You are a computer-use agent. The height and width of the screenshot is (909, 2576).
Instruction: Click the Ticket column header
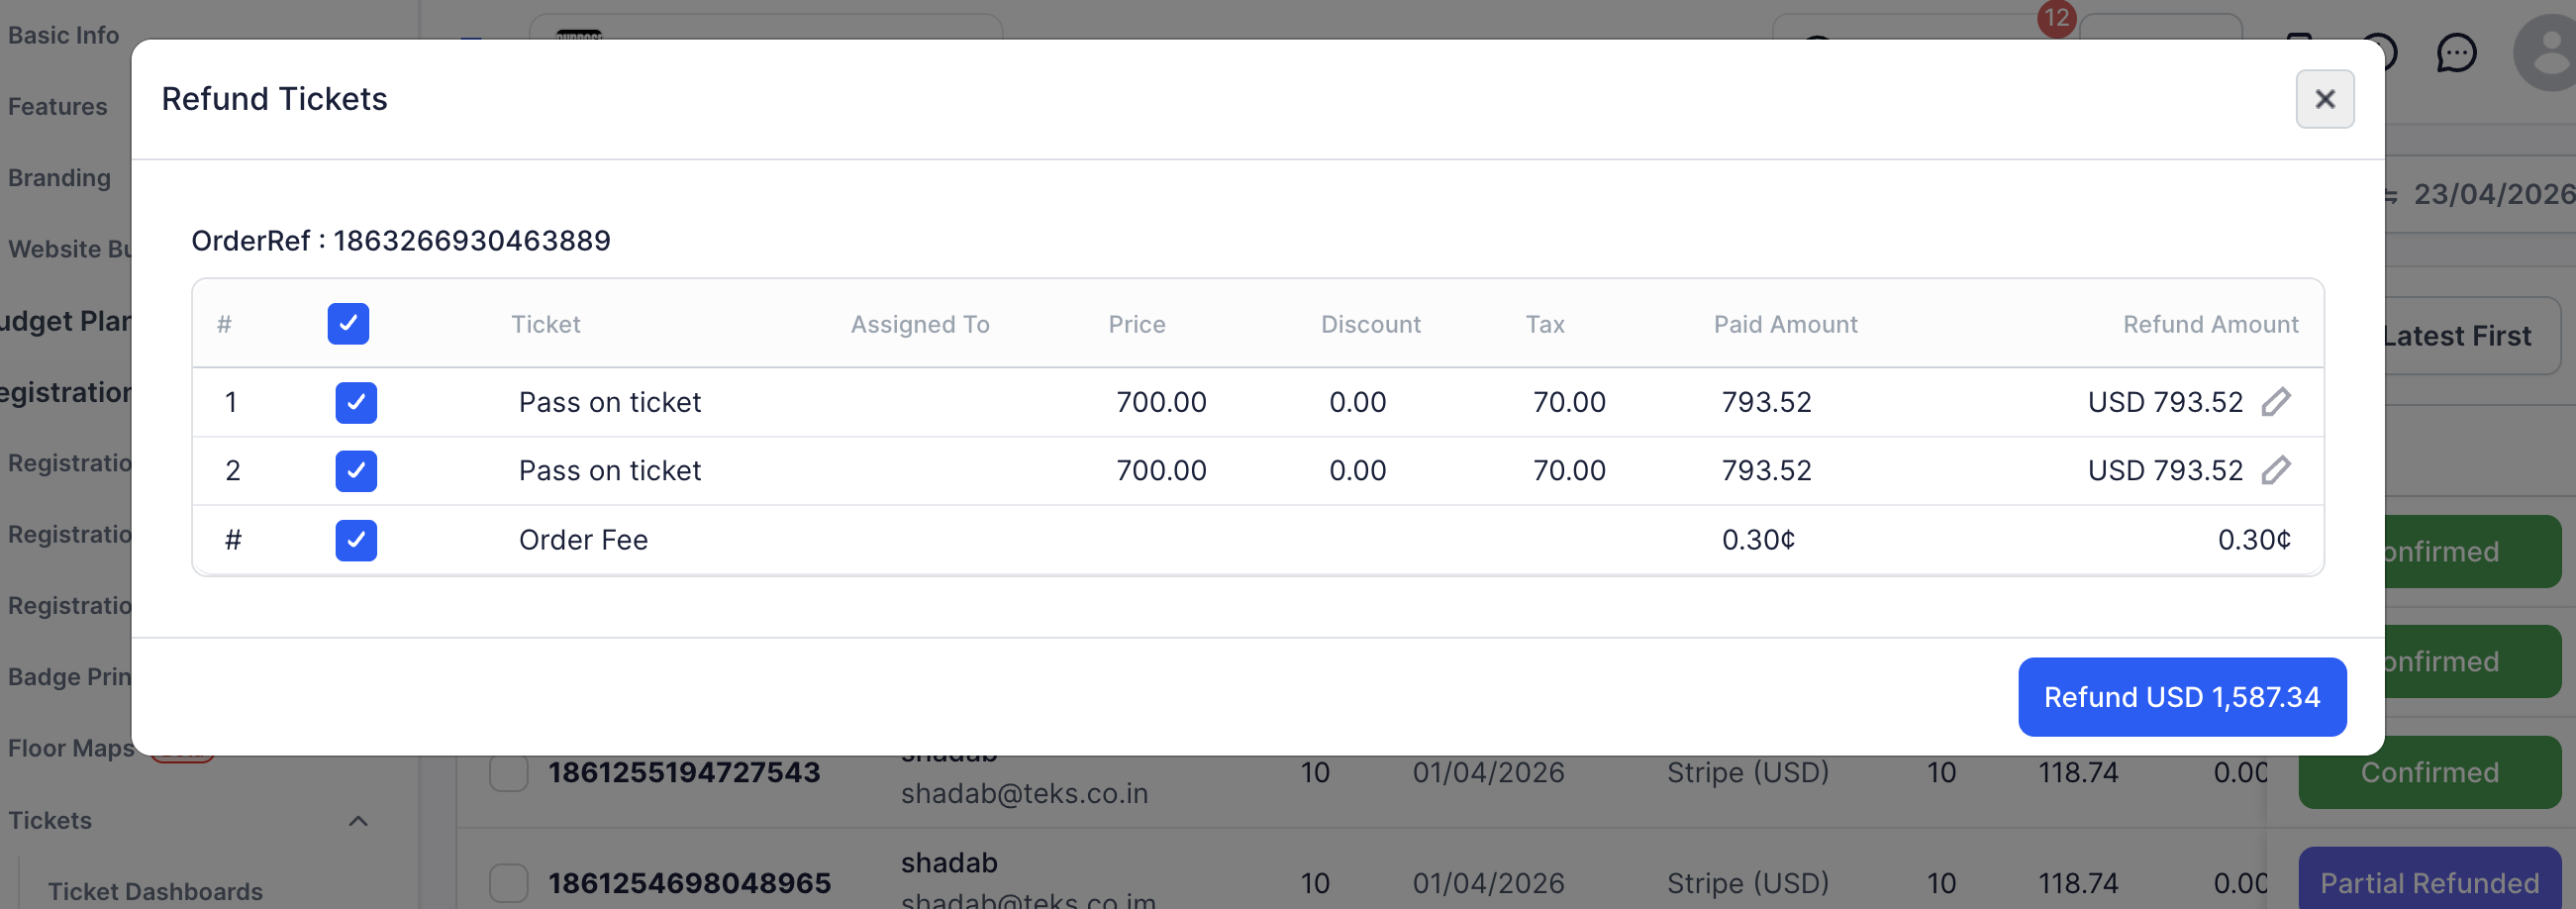pos(545,324)
